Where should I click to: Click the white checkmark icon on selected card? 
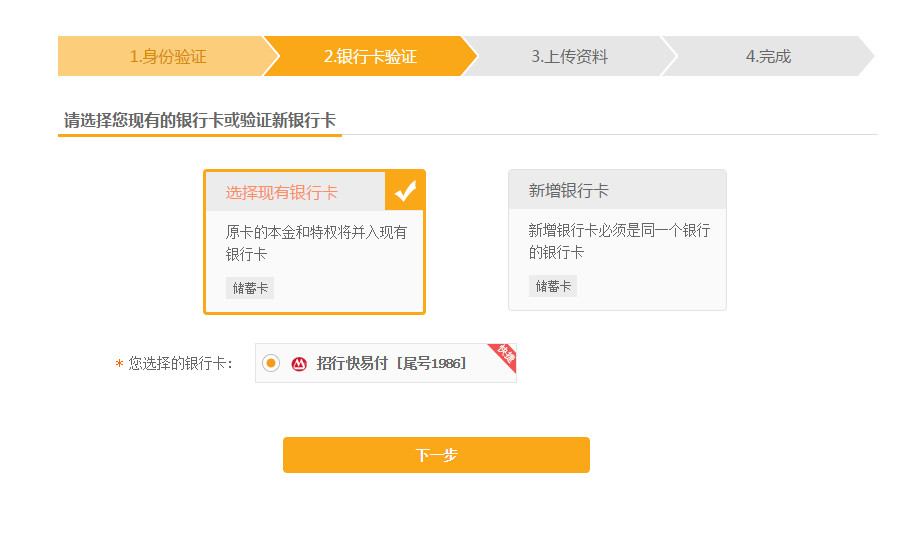click(405, 191)
